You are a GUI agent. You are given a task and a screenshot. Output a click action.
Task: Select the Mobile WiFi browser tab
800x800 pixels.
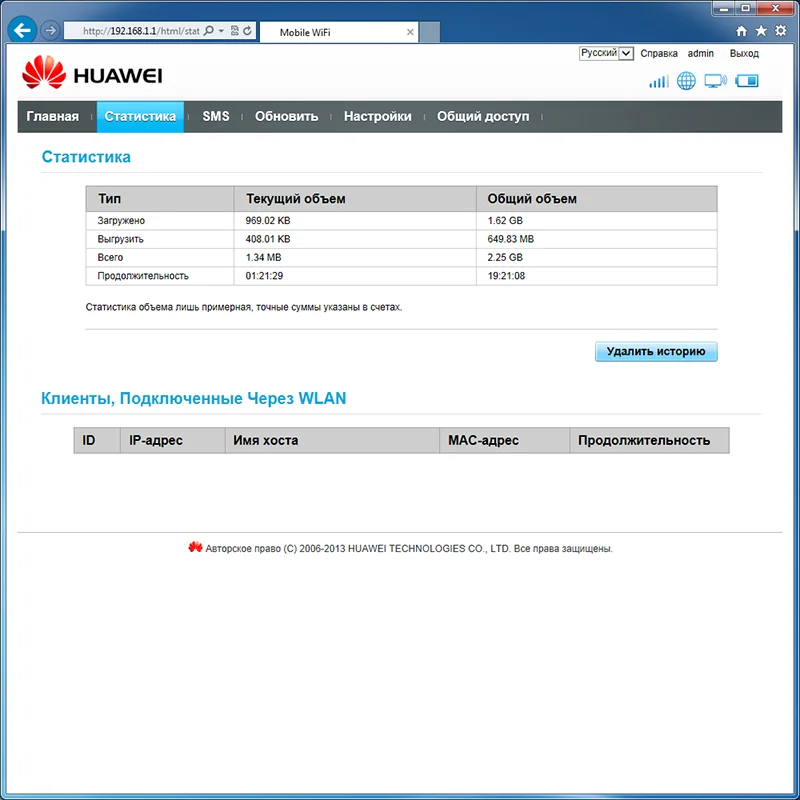coord(339,32)
